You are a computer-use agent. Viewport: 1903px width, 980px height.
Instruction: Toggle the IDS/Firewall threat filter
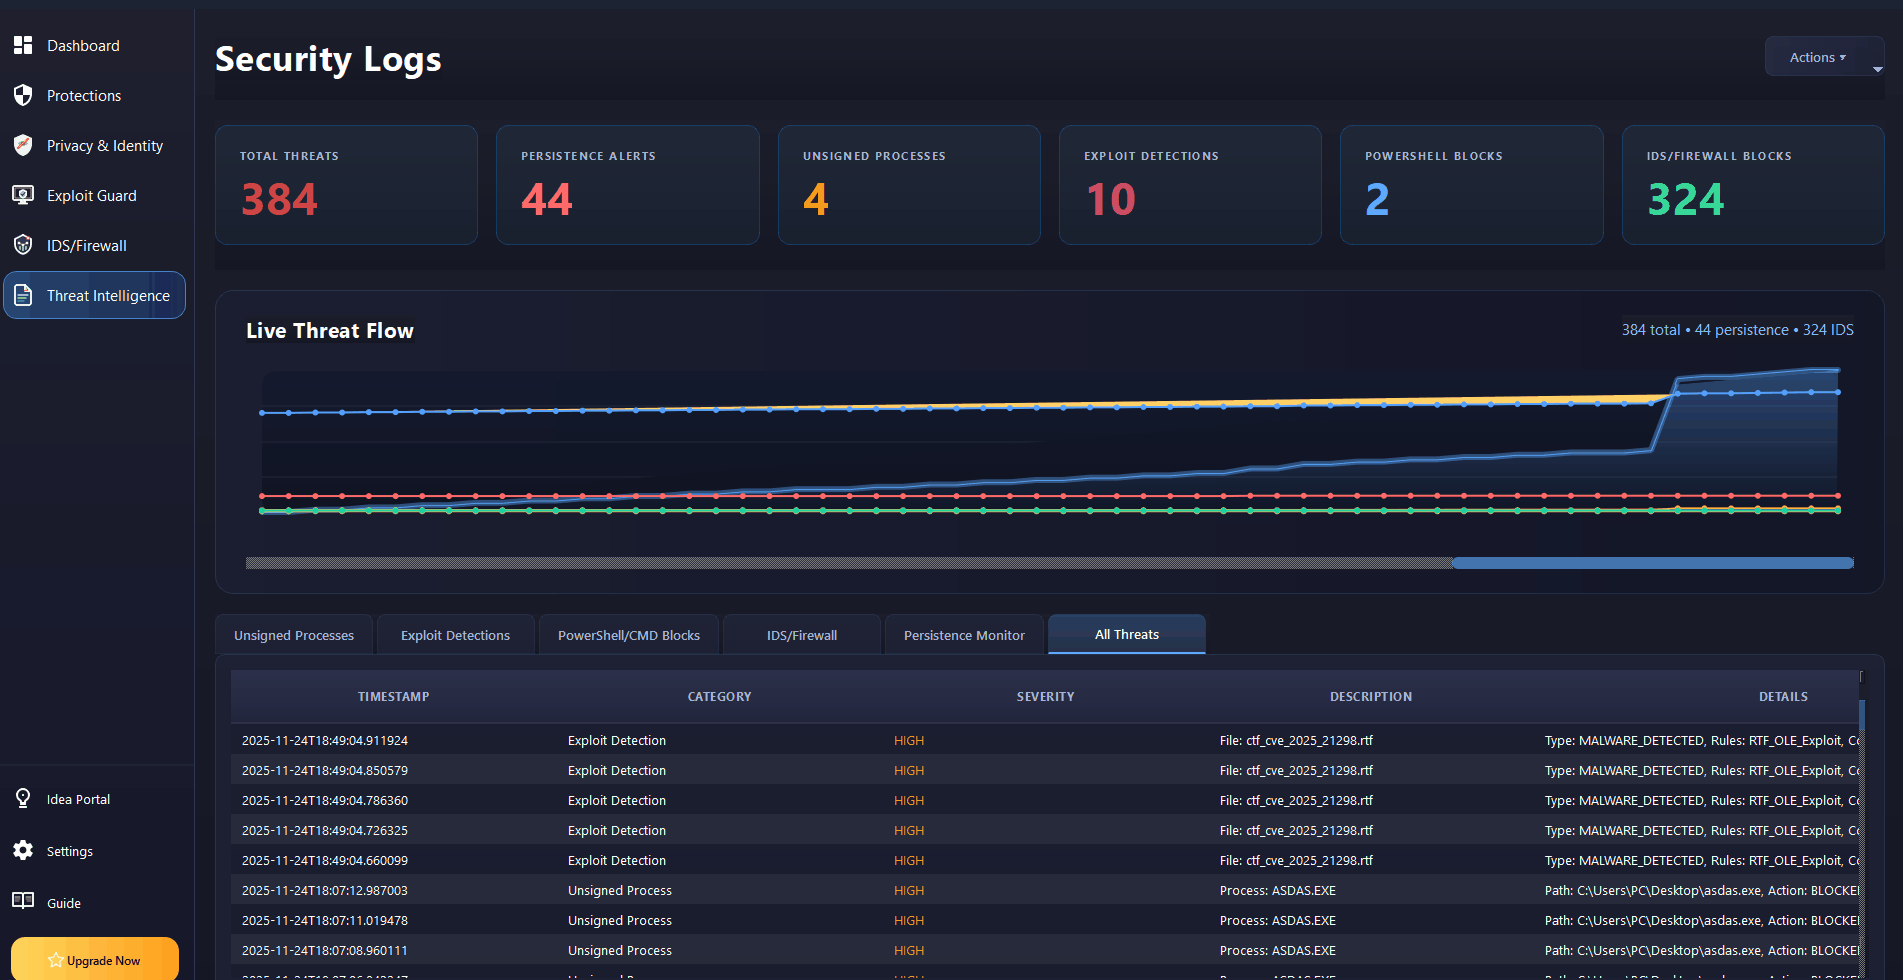[801, 634]
